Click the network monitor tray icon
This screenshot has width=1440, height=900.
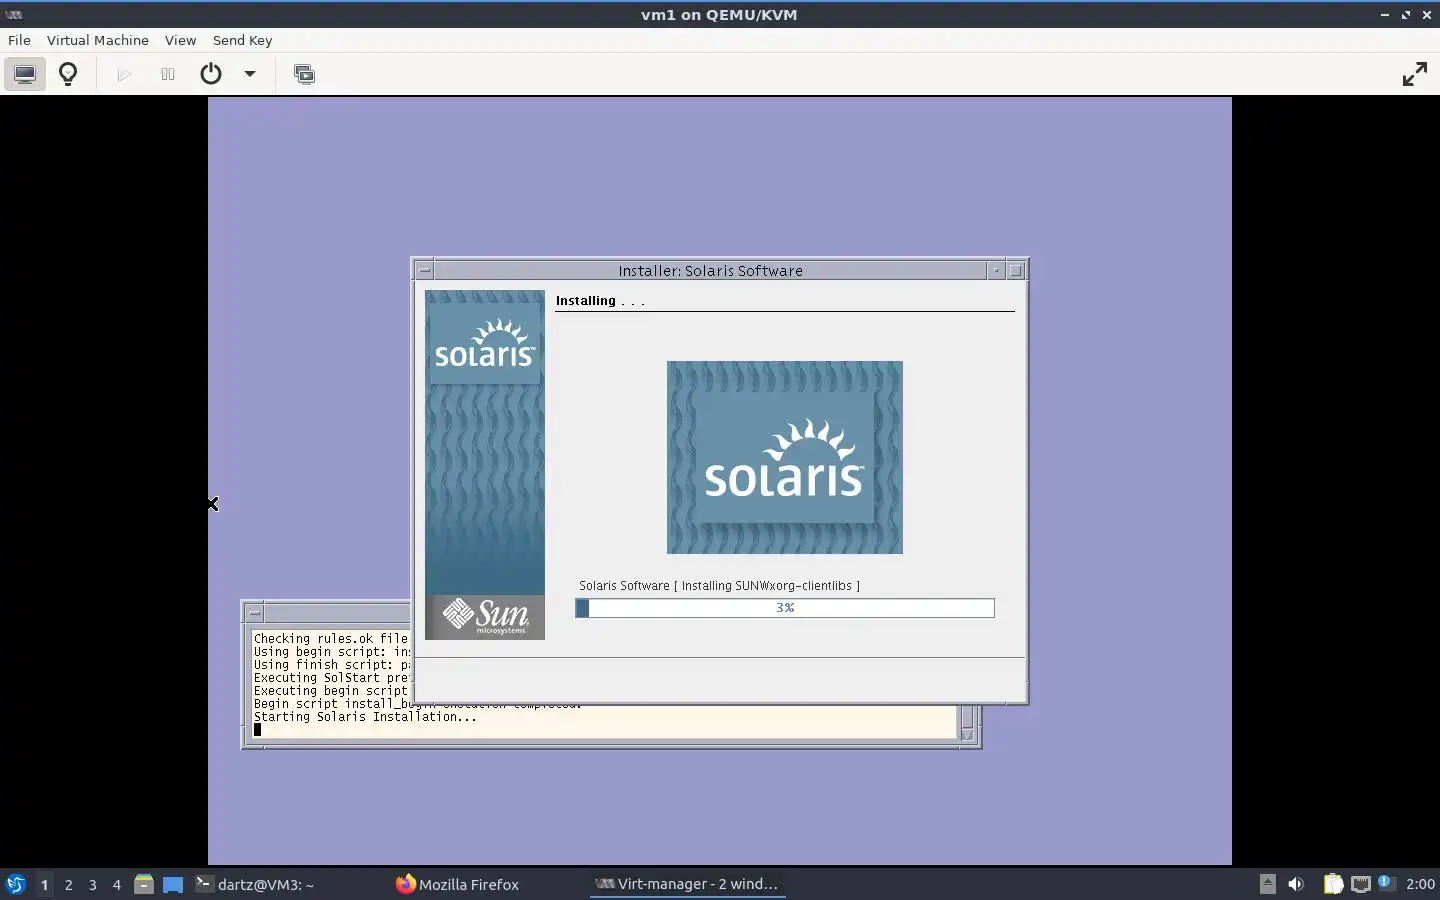point(1360,884)
